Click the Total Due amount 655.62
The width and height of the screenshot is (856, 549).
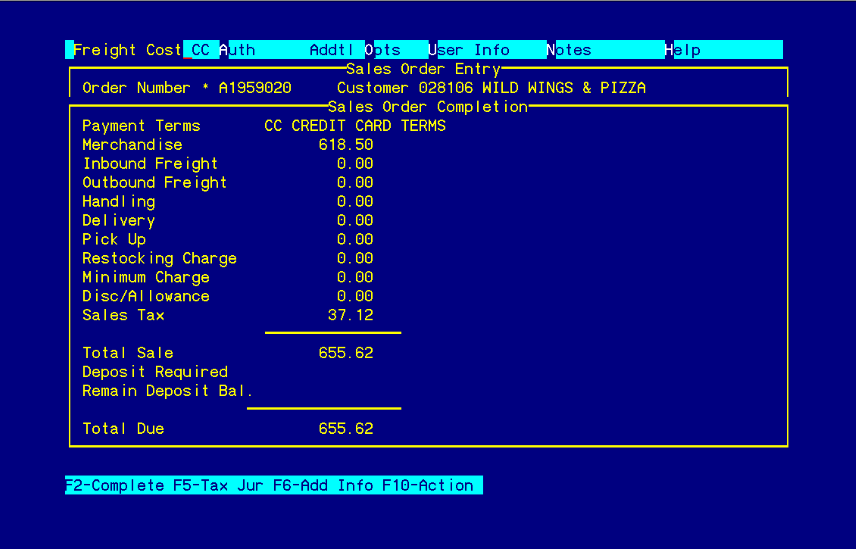346,428
